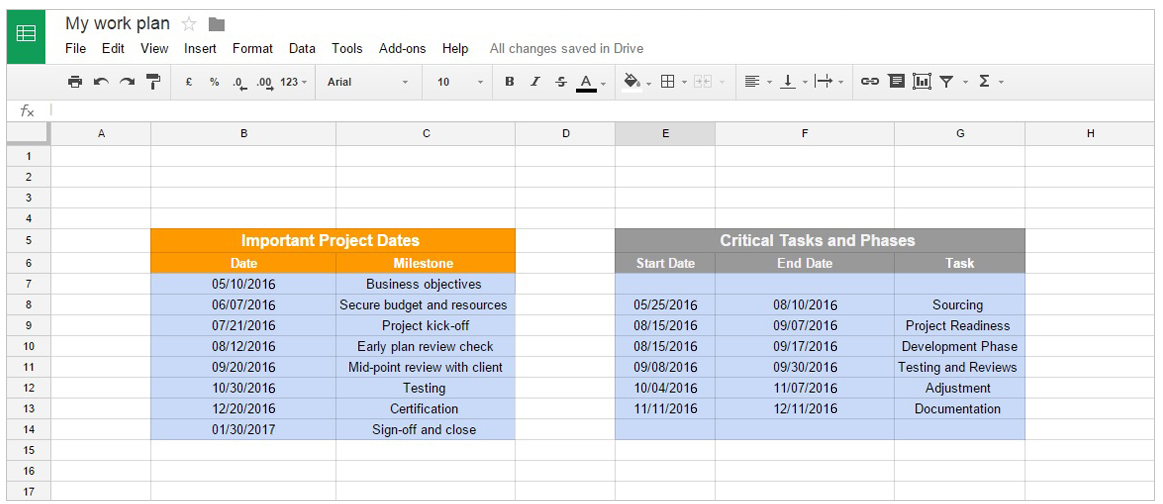The image size is (1163, 504).
Task: Select column E header
Action: tap(665, 133)
